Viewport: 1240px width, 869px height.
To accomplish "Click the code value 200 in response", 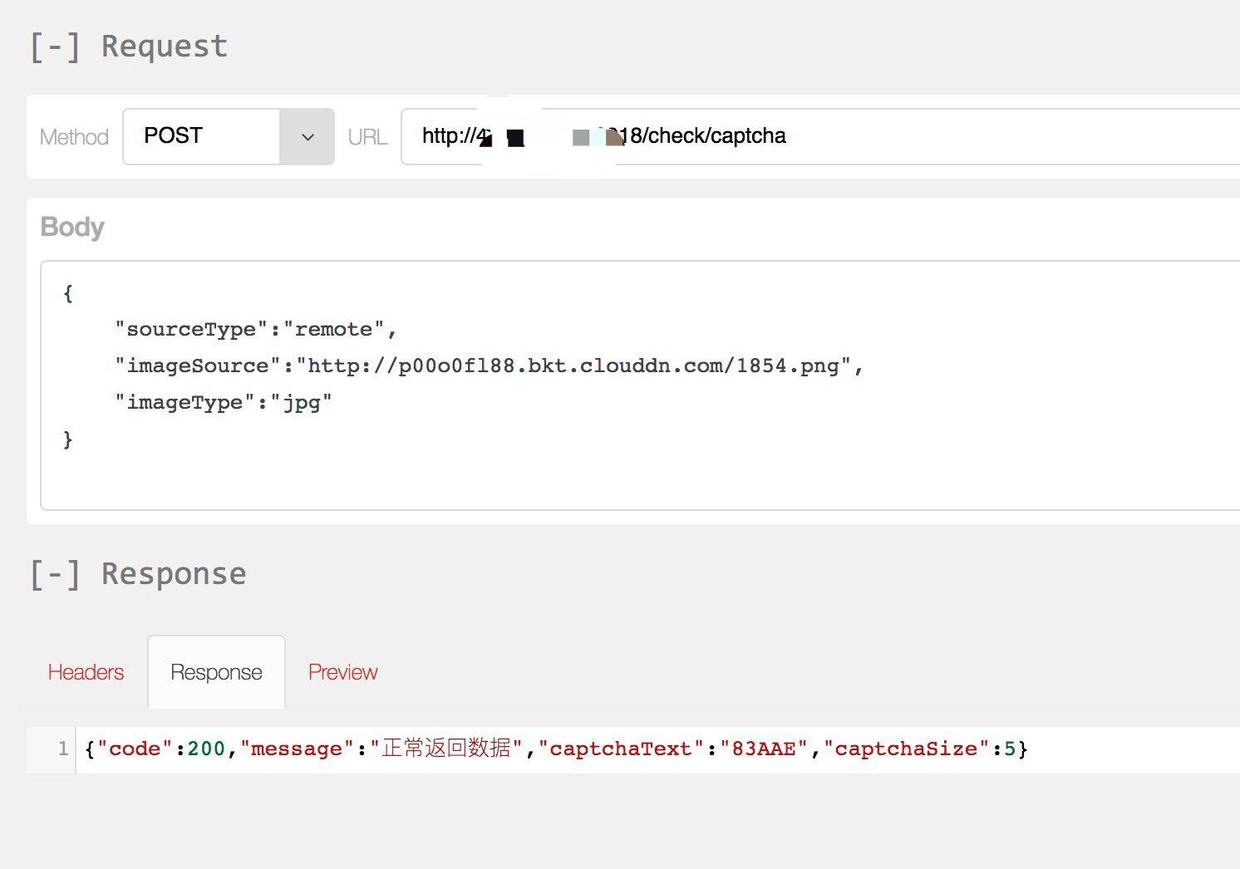I will (x=206, y=749).
